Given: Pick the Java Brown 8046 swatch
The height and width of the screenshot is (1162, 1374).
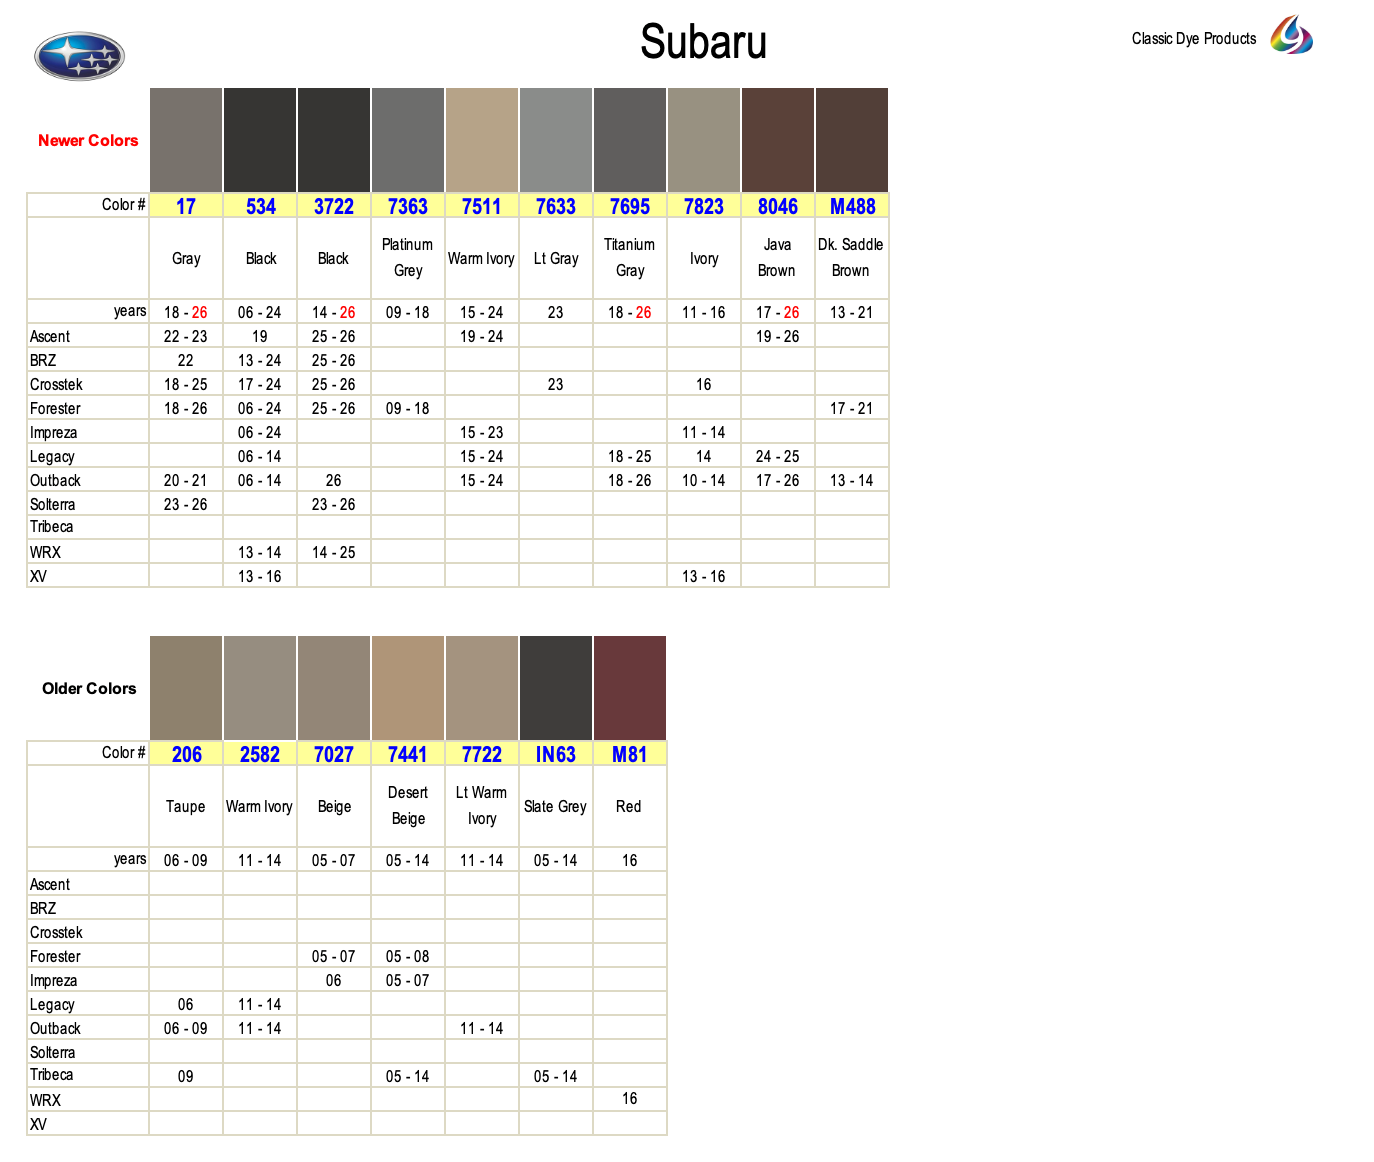Looking at the screenshot, I should click(x=778, y=140).
